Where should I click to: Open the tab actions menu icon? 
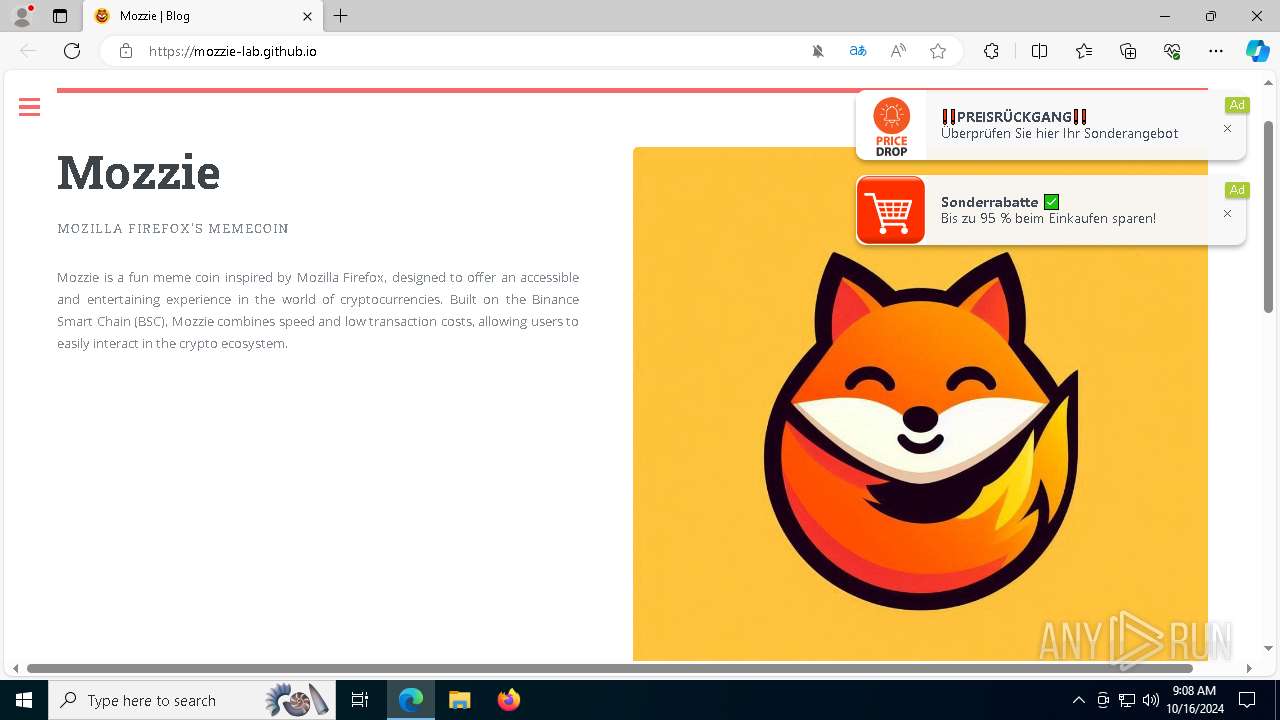60,16
